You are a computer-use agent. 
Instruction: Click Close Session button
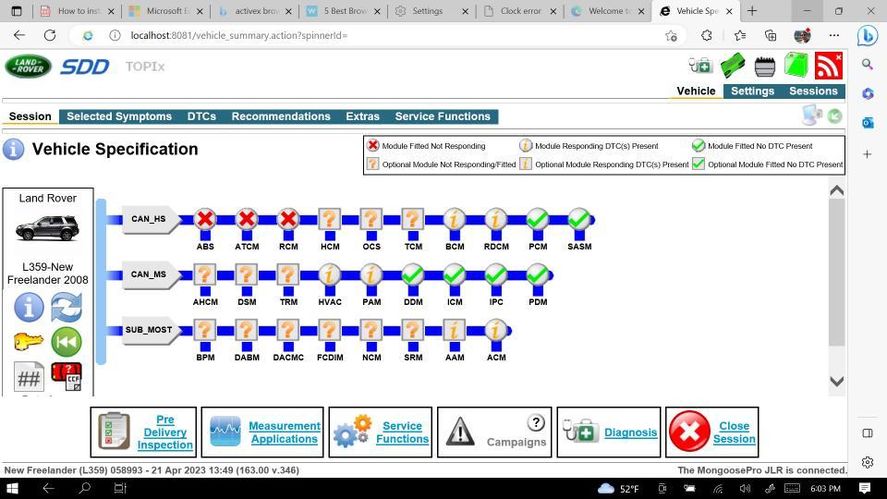click(x=712, y=432)
